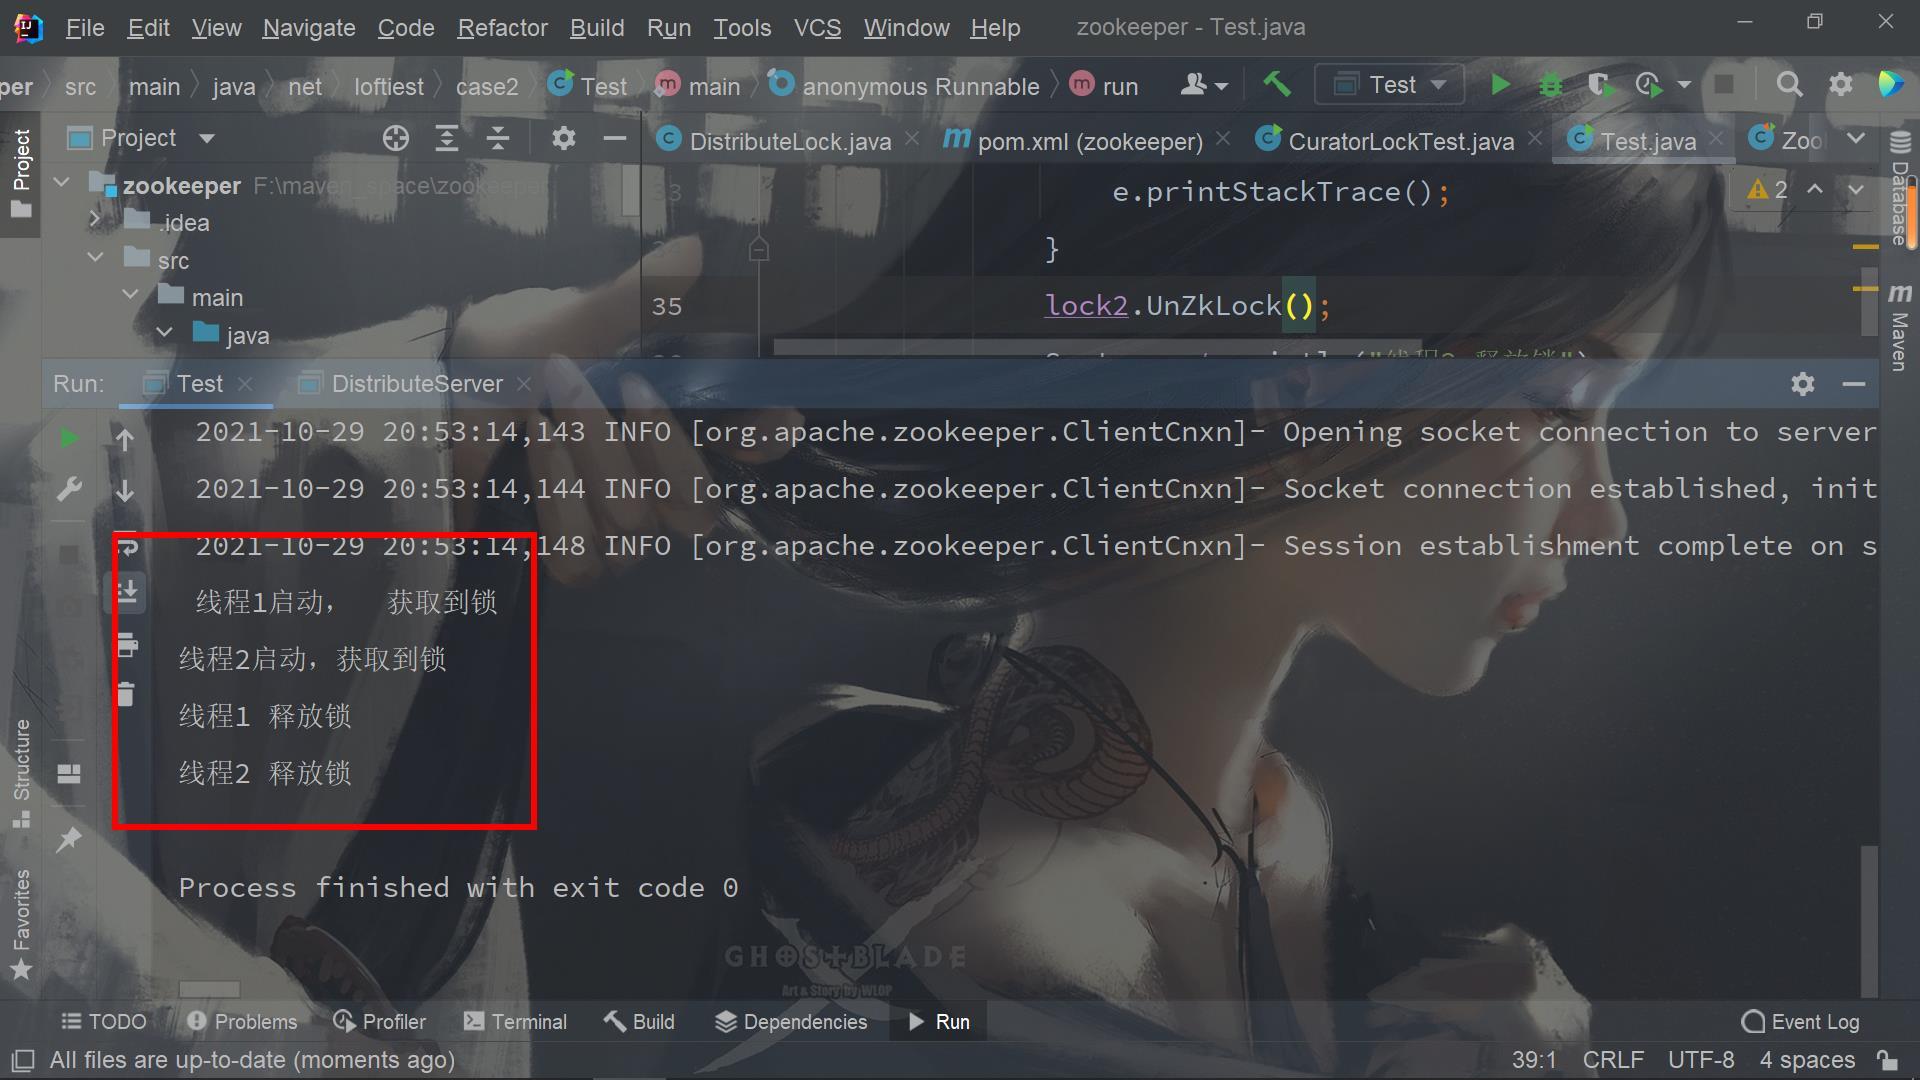
Task: Open the Profiler run dropdown arrow in toolbar
Action: pos(1684,85)
